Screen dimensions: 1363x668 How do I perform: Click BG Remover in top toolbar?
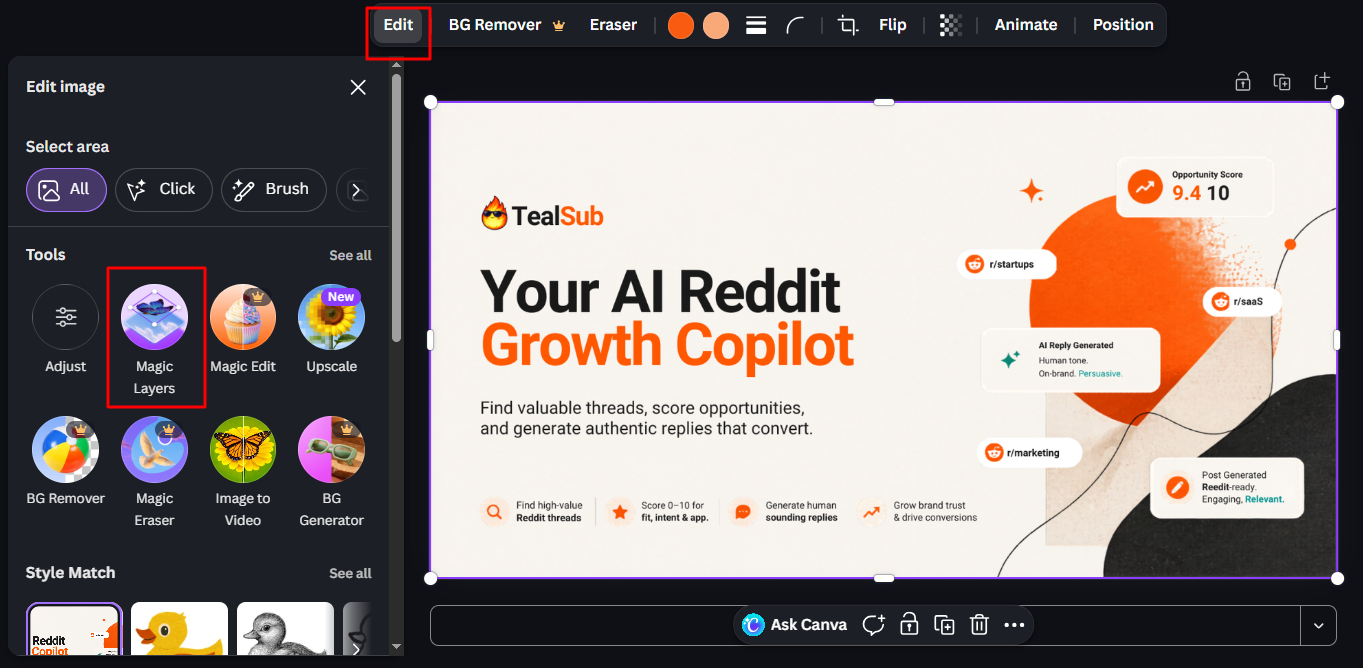[x=506, y=25]
